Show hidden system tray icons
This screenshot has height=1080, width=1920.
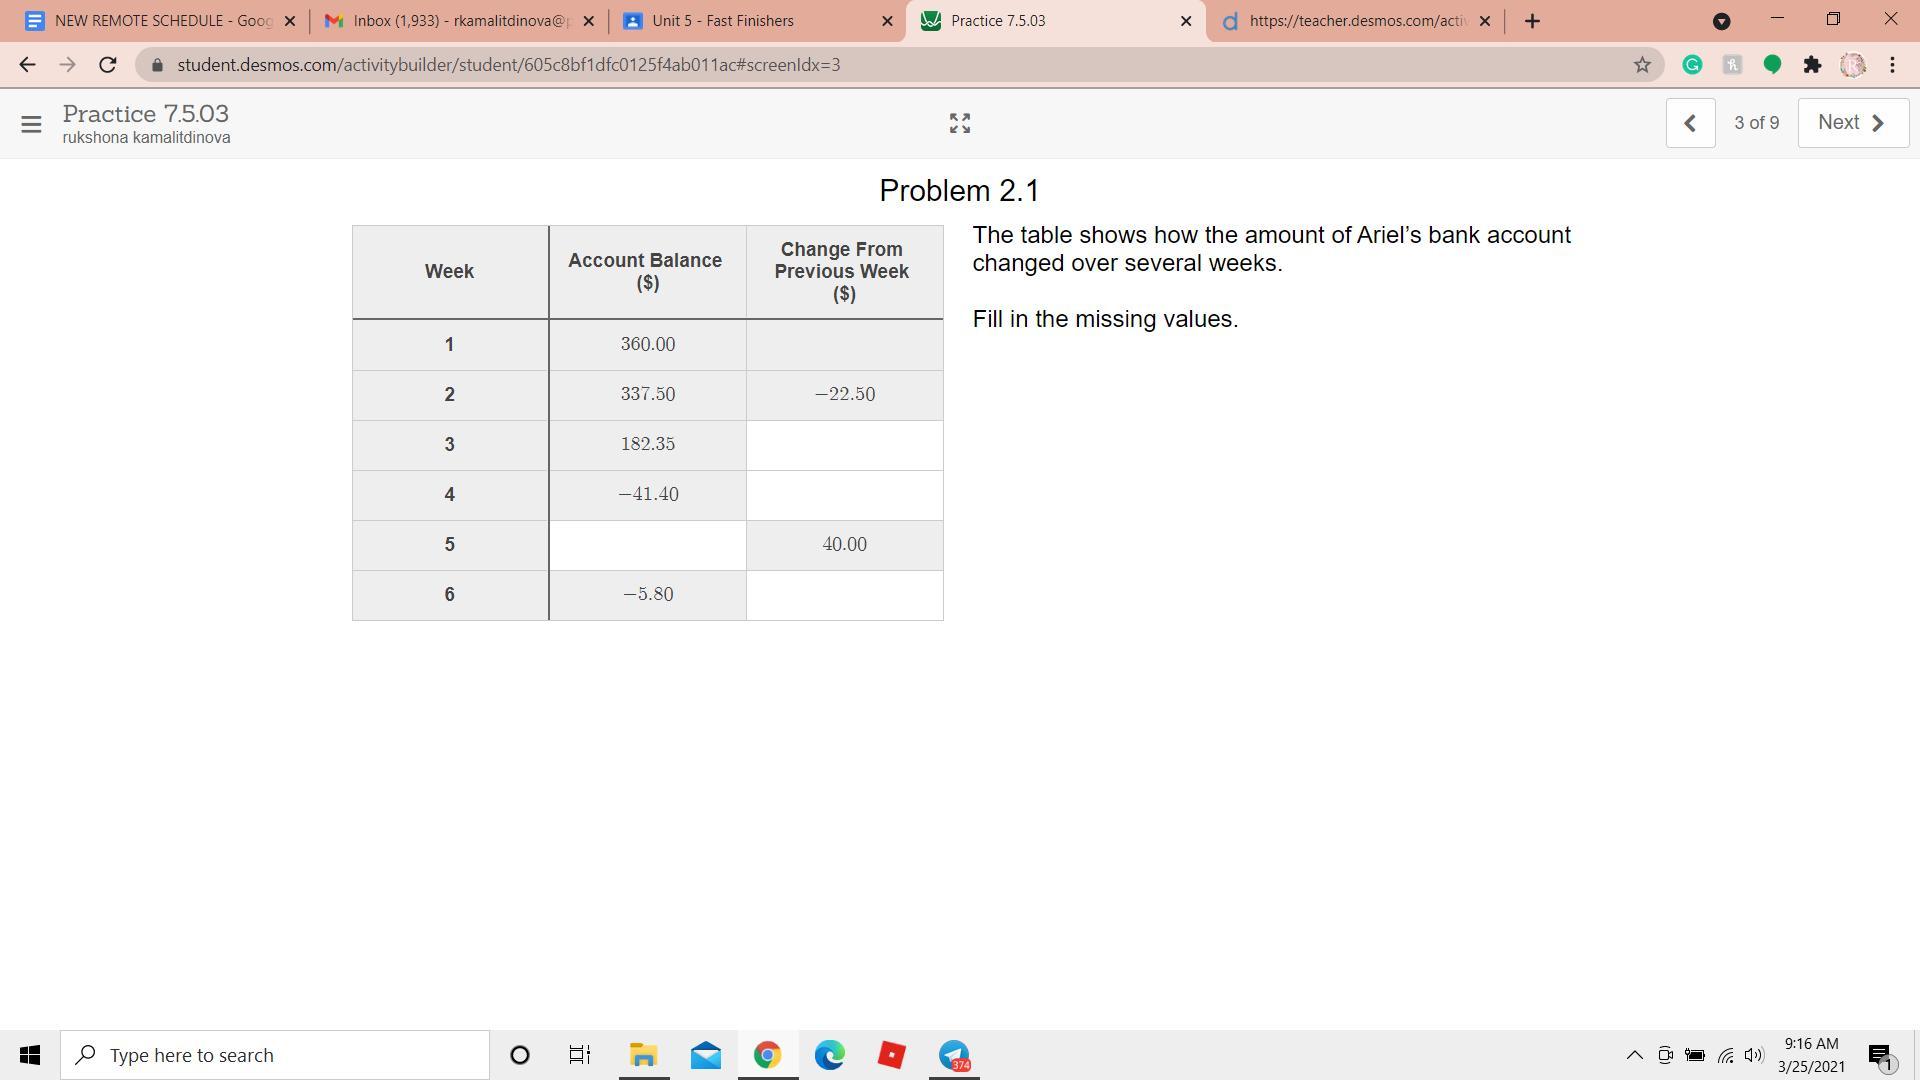(1634, 1055)
